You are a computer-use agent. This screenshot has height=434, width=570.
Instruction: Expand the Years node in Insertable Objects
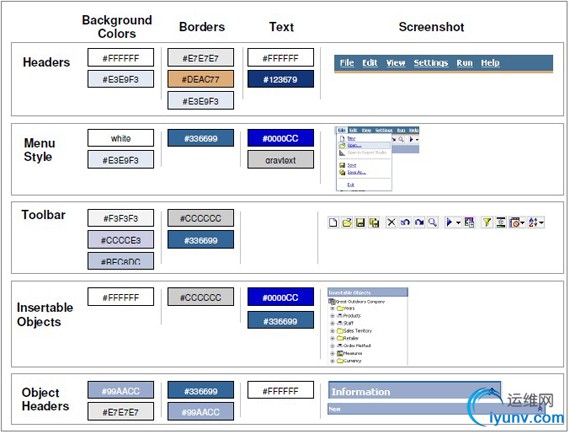(332, 309)
